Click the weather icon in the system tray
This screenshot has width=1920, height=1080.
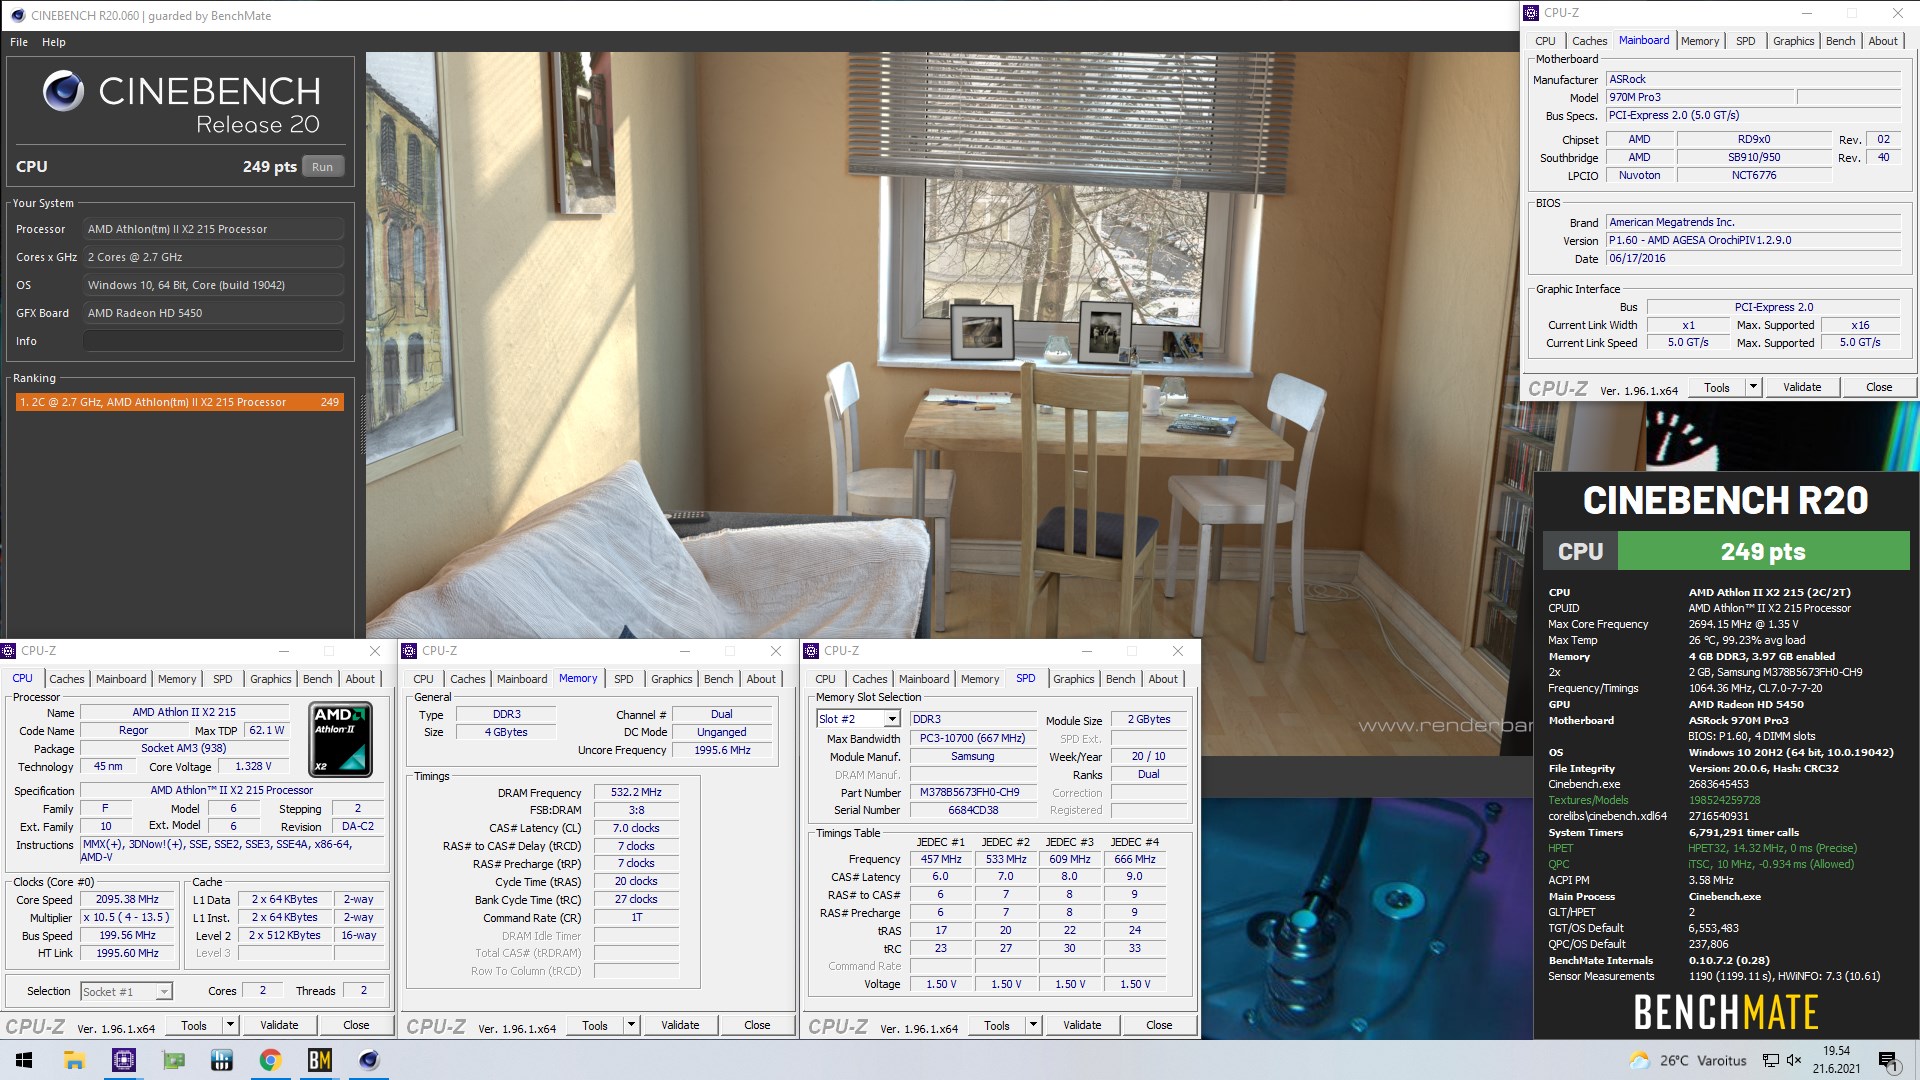tap(1639, 1060)
